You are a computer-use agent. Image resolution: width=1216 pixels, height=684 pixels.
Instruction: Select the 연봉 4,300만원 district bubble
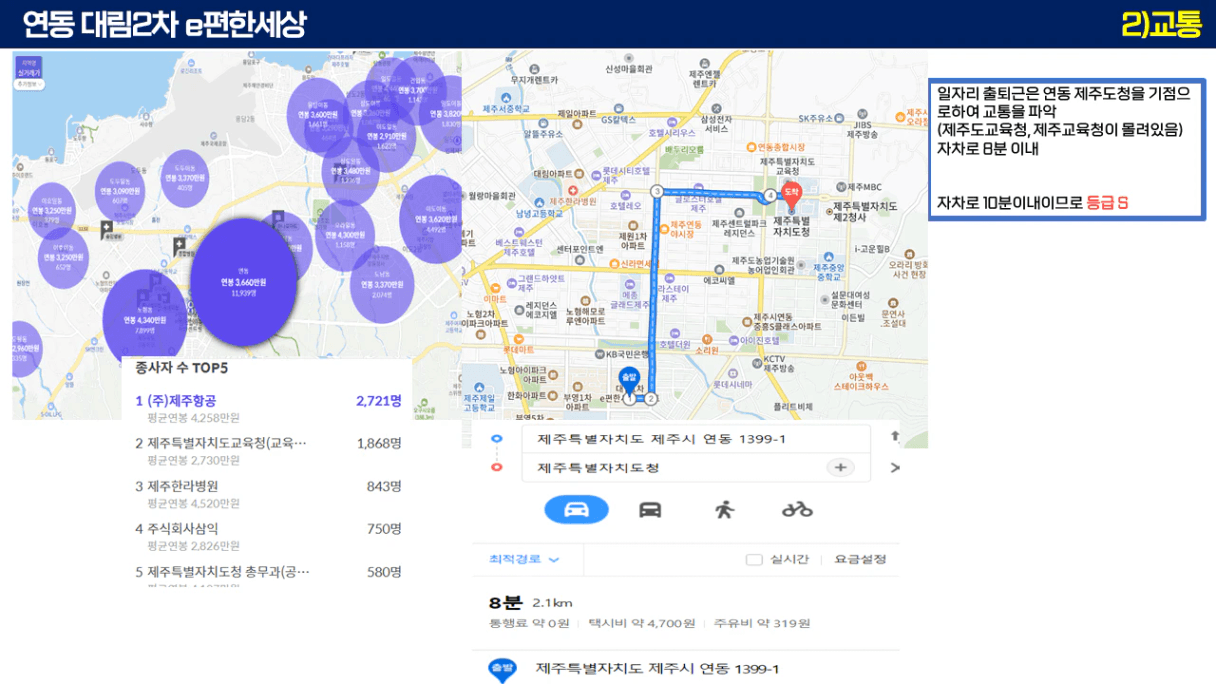[345, 236]
